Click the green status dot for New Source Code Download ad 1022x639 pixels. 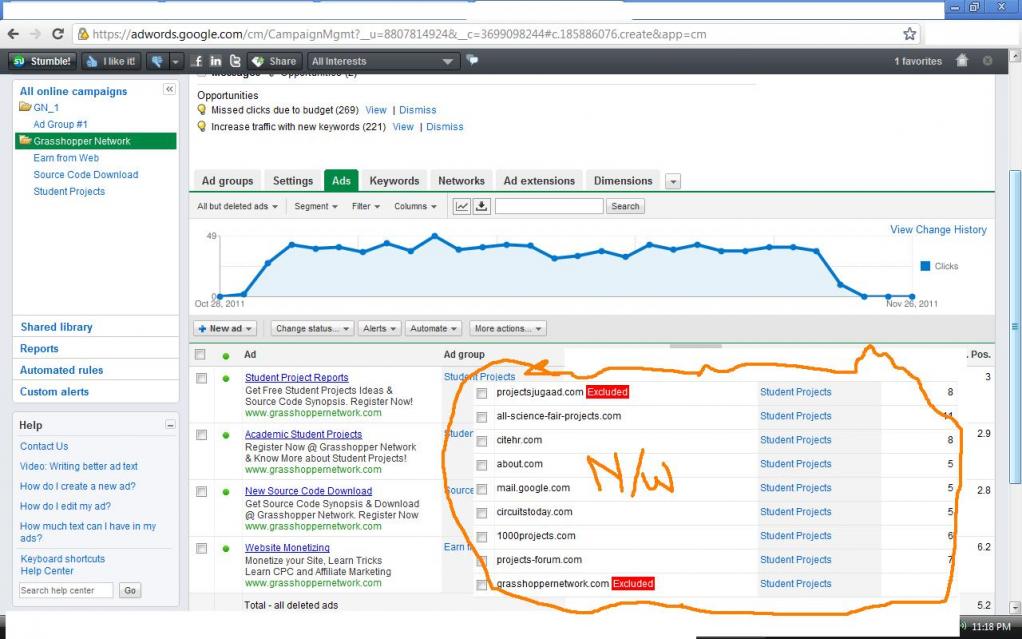click(226, 492)
